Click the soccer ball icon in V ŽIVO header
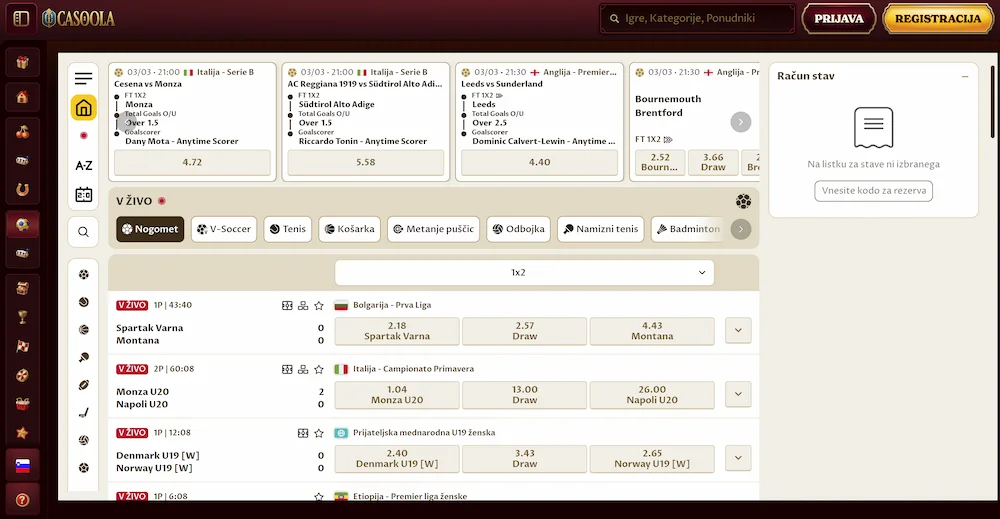This screenshot has width=1000, height=519. point(743,201)
